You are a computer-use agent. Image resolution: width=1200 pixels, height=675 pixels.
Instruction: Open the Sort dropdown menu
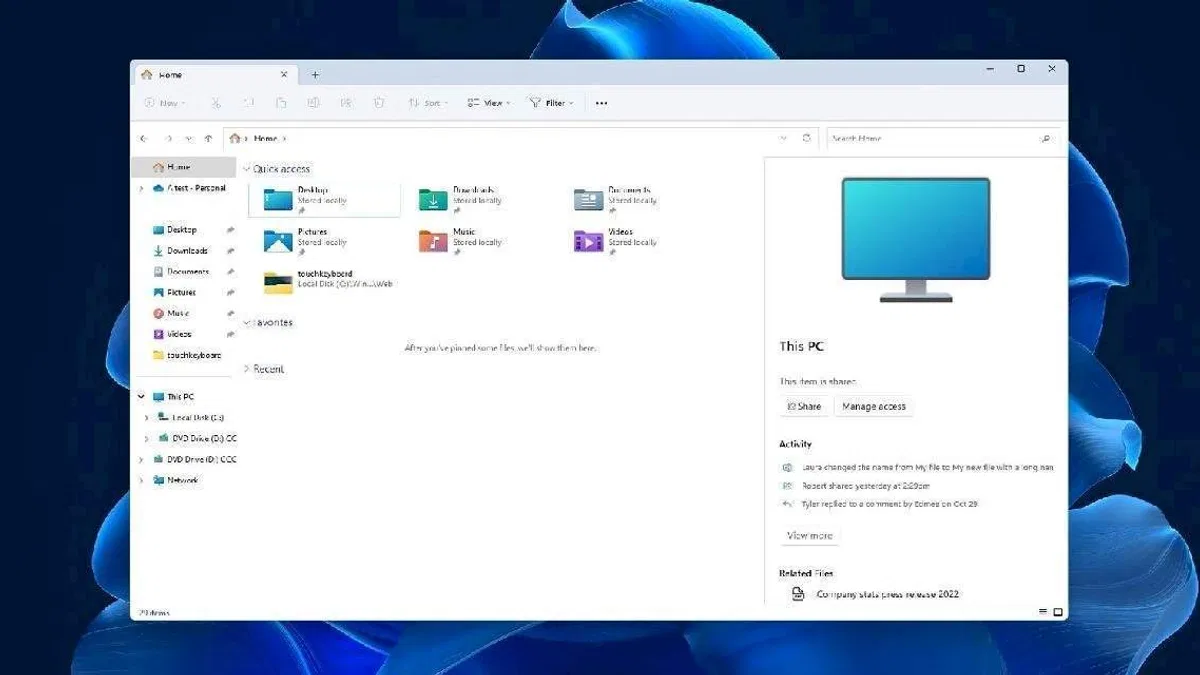coord(428,103)
